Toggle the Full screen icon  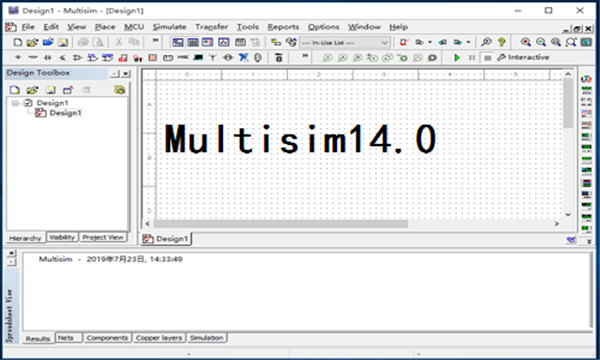(586, 42)
